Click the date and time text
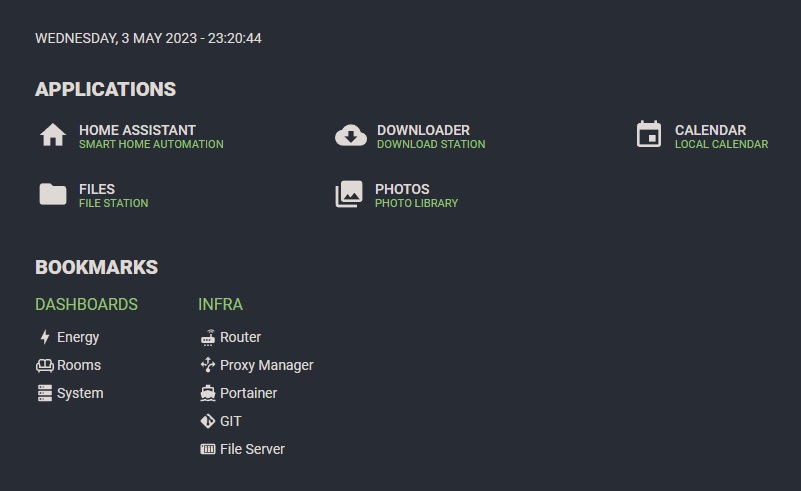The image size is (801, 491). 148,38
